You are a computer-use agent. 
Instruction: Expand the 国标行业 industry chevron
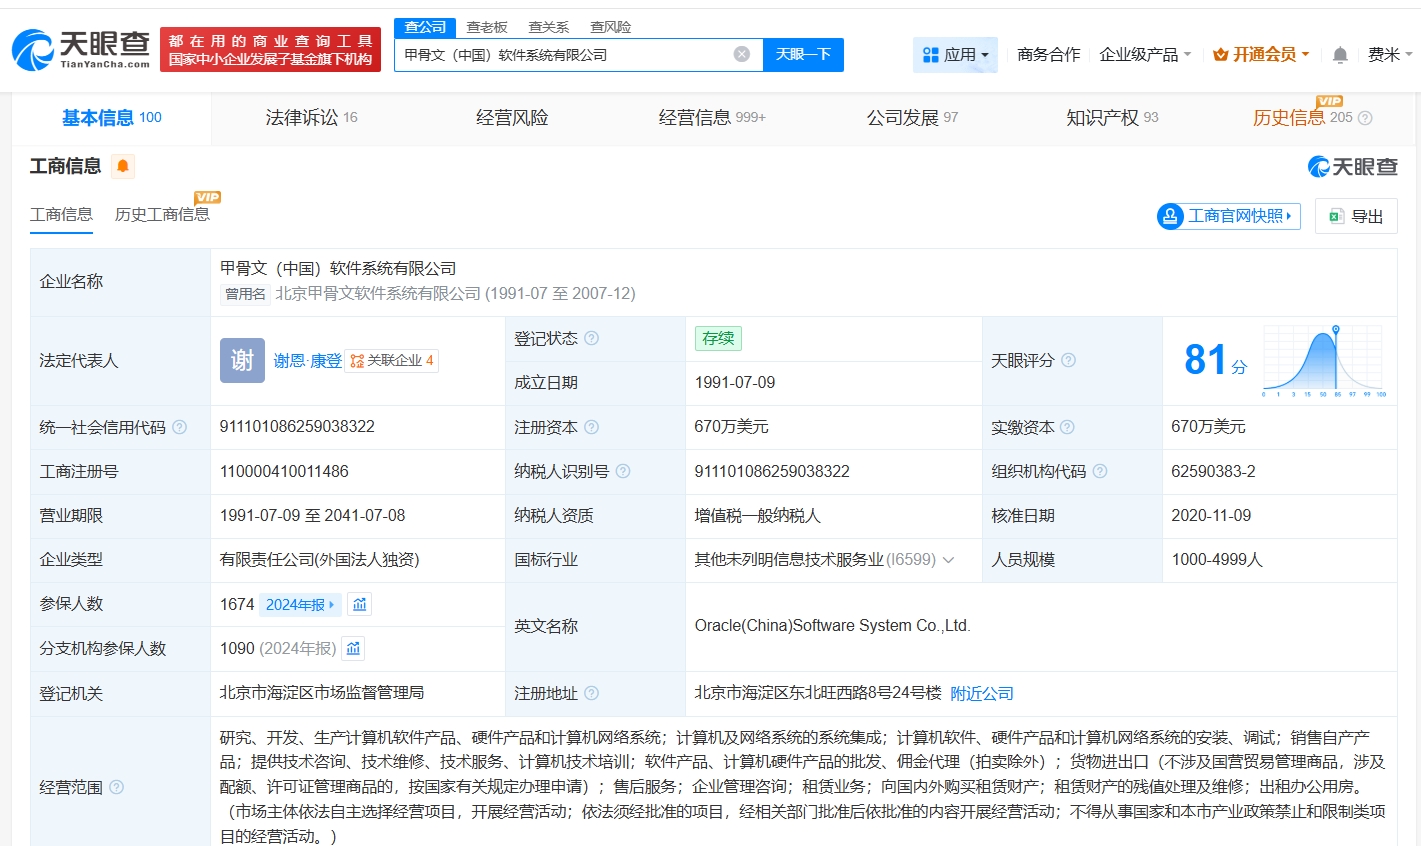[948, 560]
